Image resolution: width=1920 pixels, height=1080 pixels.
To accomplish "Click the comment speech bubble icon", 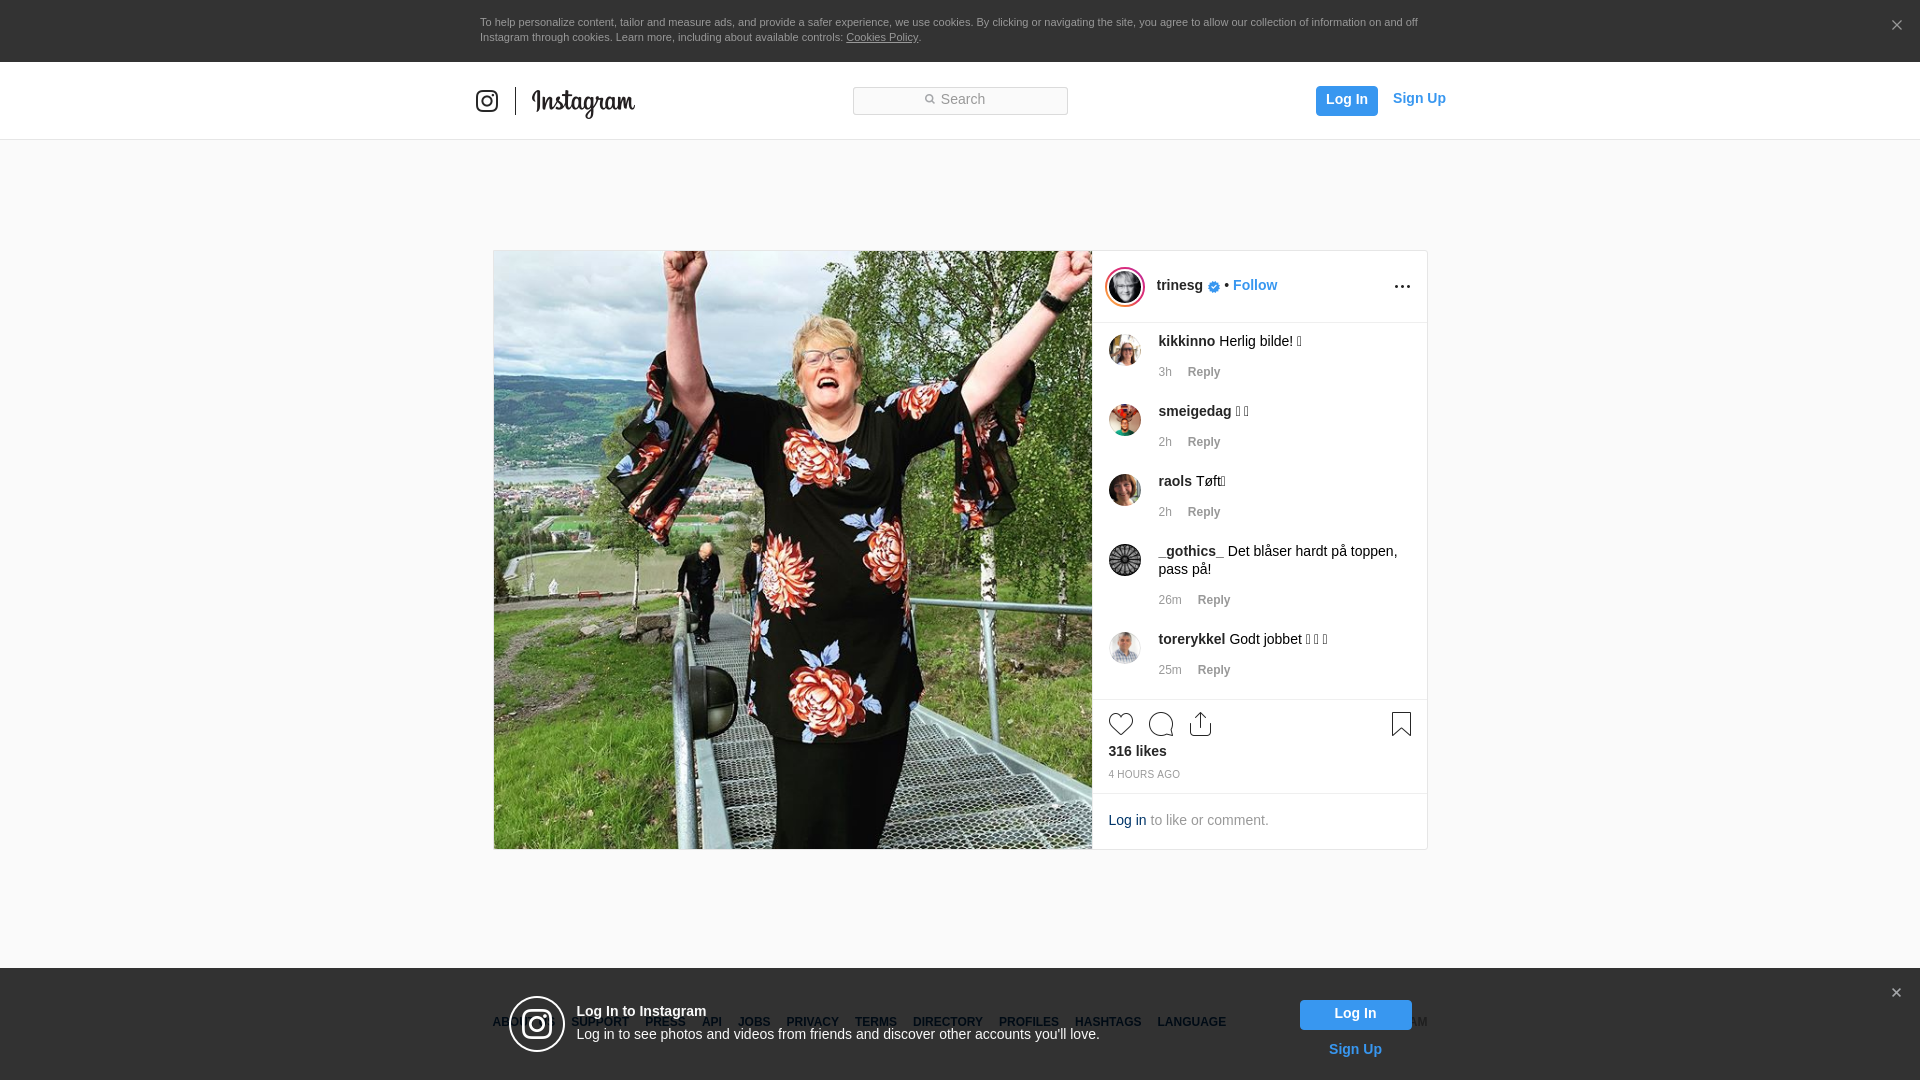I will click(x=1161, y=724).
